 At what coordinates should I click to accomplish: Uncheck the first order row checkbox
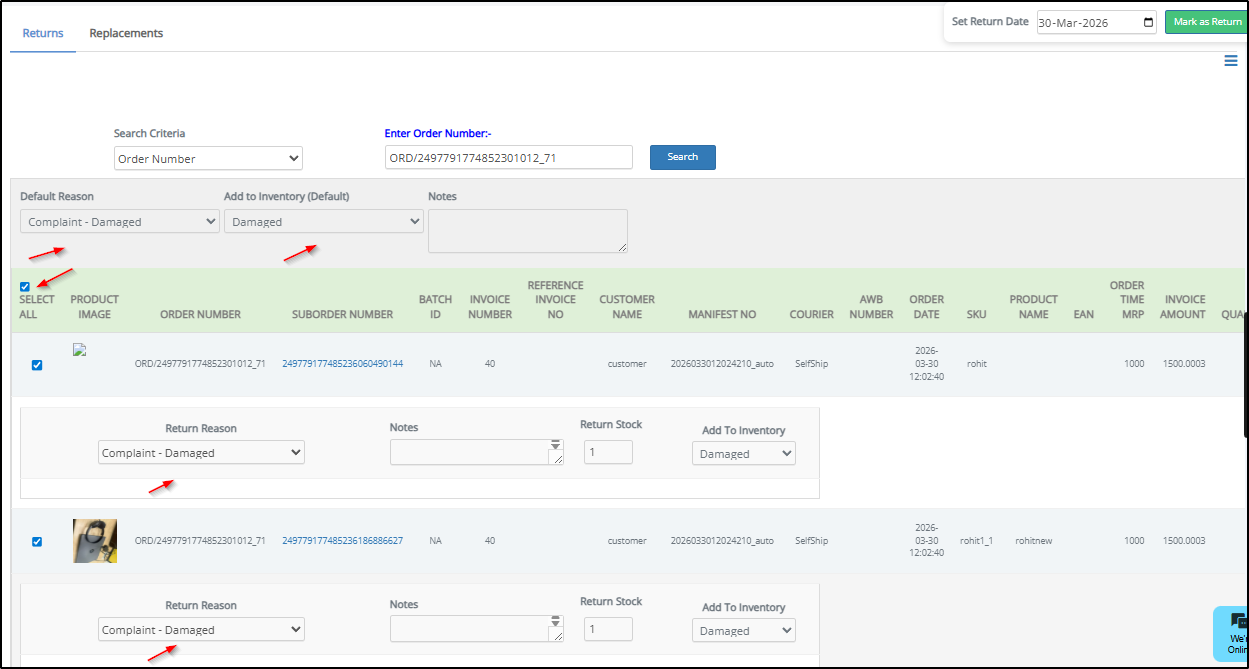click(37, 365)
